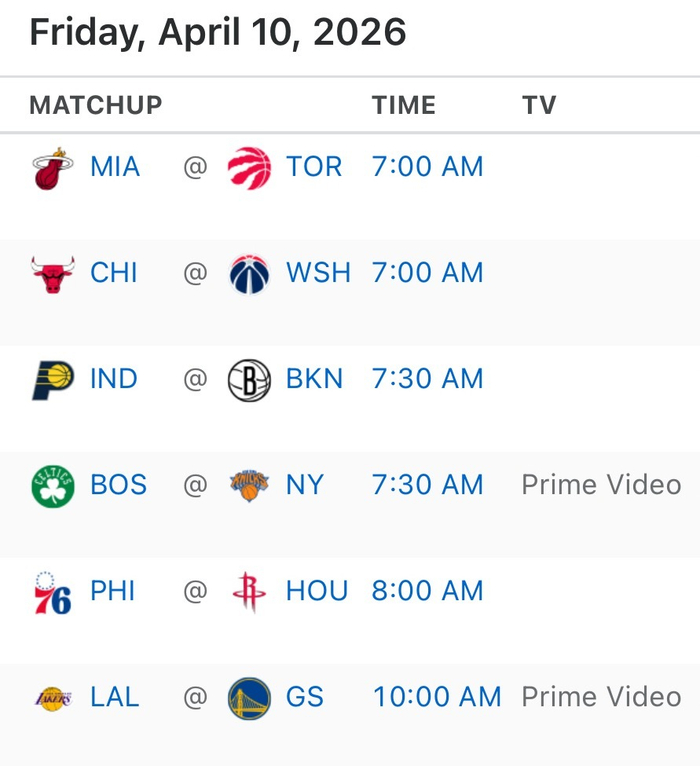This screenshot has width=700, height=766.
Task: Click the Boston Celtics shamrock logo
Action: click(x=52, y=486)
